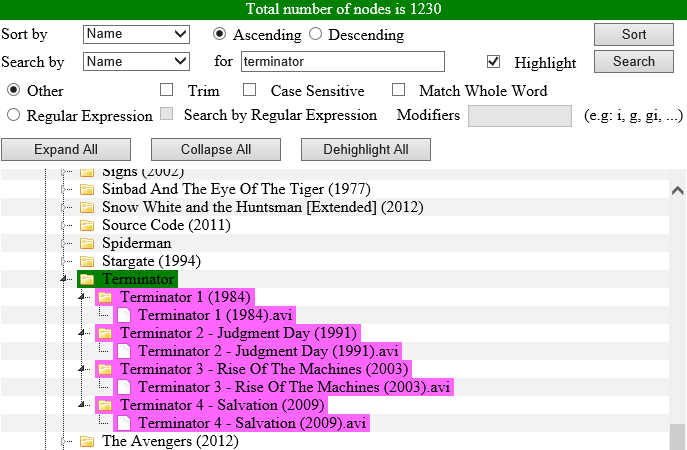
Task: Select the Terminator 1 (1984).avi file label
Action: point(216,315)
